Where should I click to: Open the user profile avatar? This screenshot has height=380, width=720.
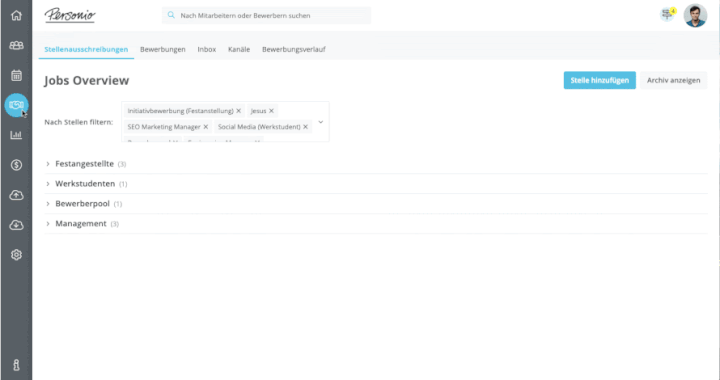tap(695, 16)
